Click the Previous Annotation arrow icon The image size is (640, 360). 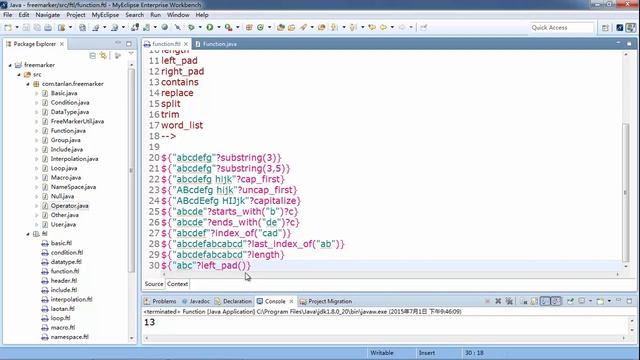tap(353, 27)
